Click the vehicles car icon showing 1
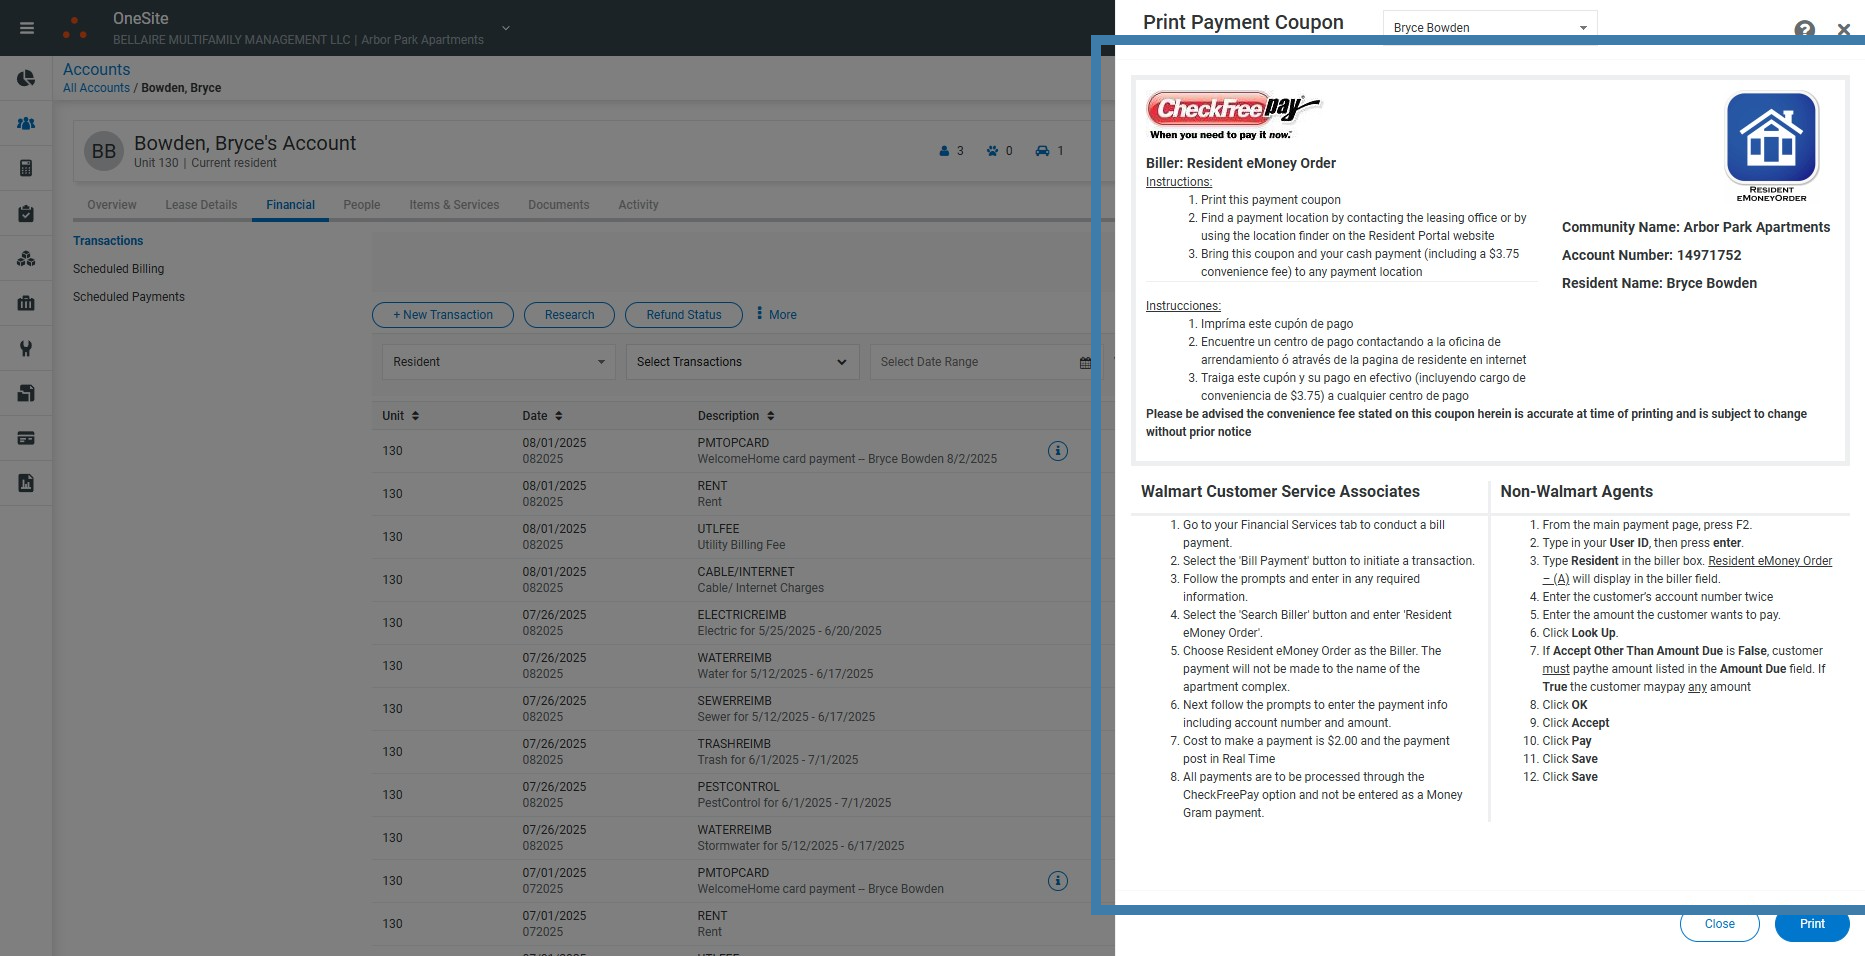This screenshot has width=1865, height=956. (1042, 151)
